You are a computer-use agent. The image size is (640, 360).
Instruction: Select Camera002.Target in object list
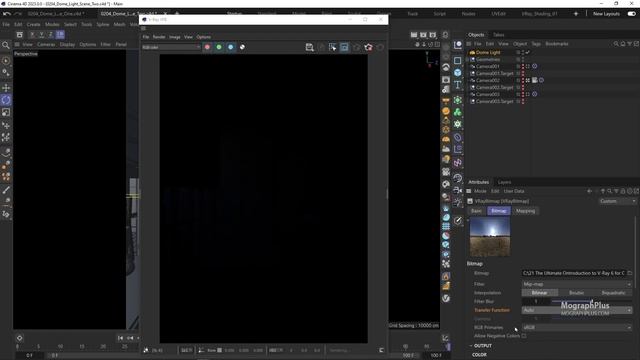(494, 87)
